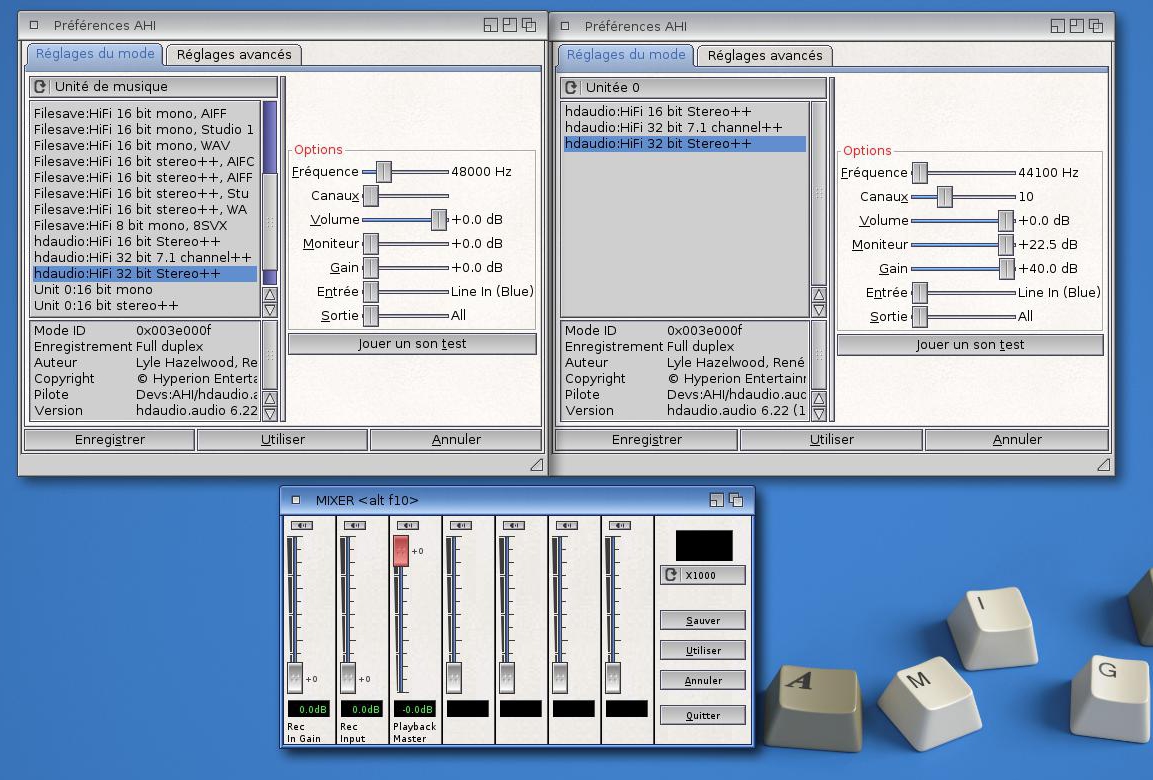Click resize gadget of left AHI window
Screen dimensions: 1153x780
(x=536, y=464)
